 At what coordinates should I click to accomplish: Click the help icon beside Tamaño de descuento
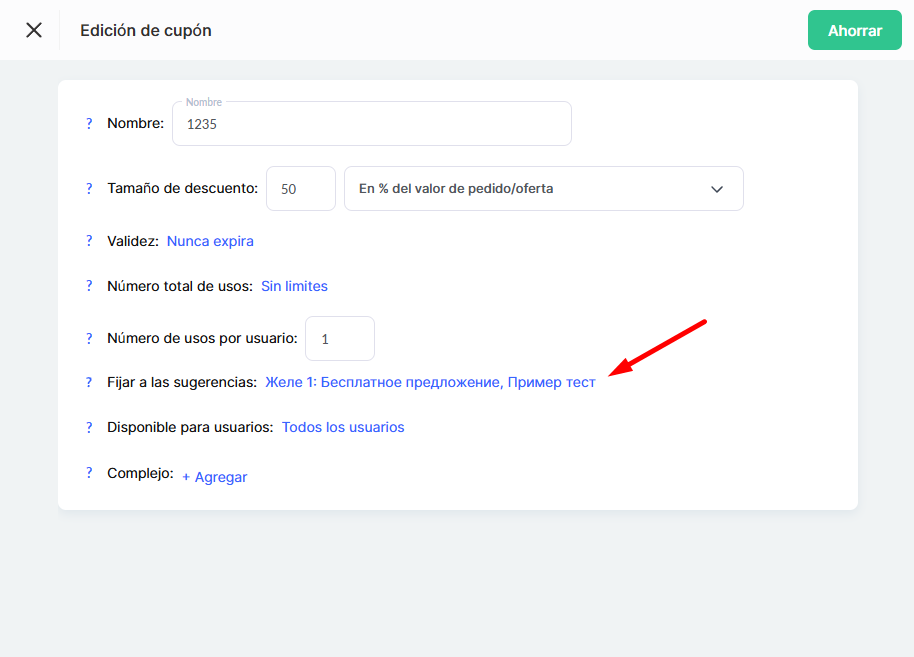[x=89, y=188]
